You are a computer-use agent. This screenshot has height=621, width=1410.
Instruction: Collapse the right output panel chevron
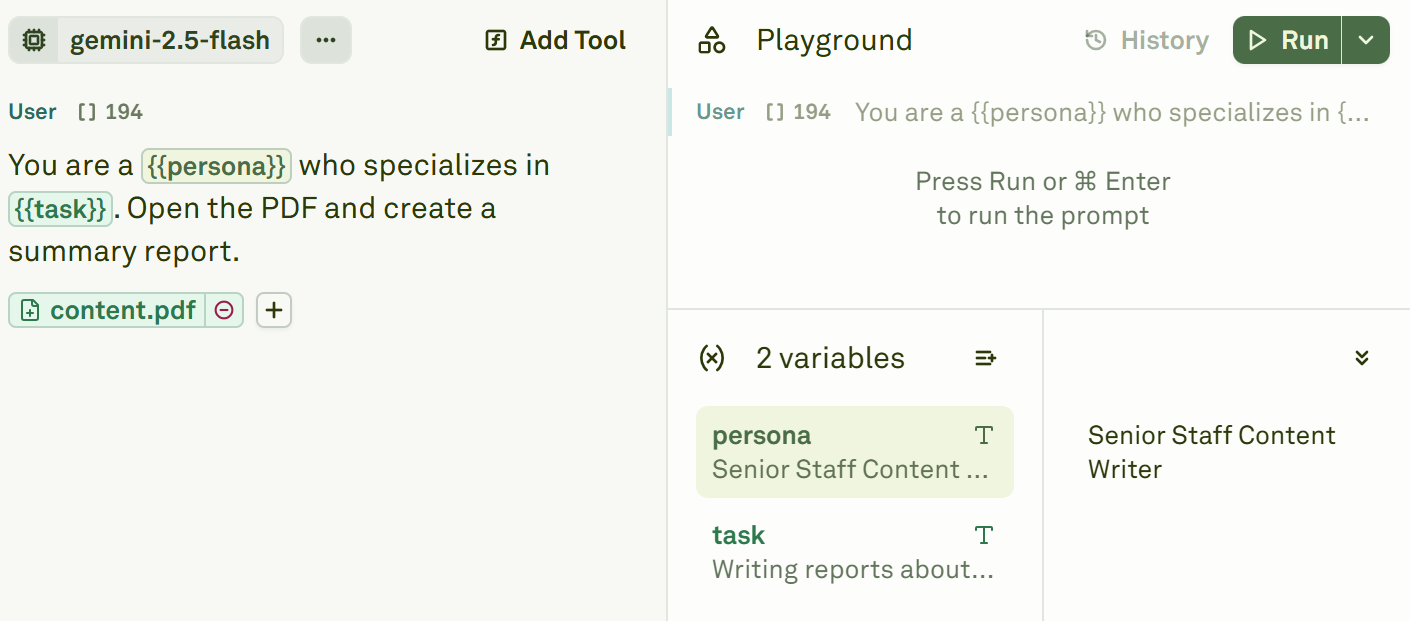(x=1361, y=357)
